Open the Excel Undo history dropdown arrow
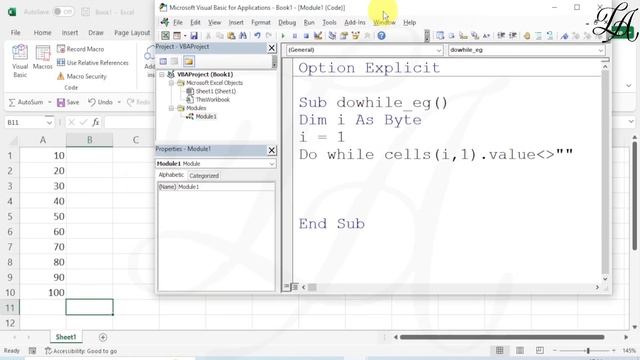The width and height of the screenshot is (640, 360). click(x=119, y=102)
